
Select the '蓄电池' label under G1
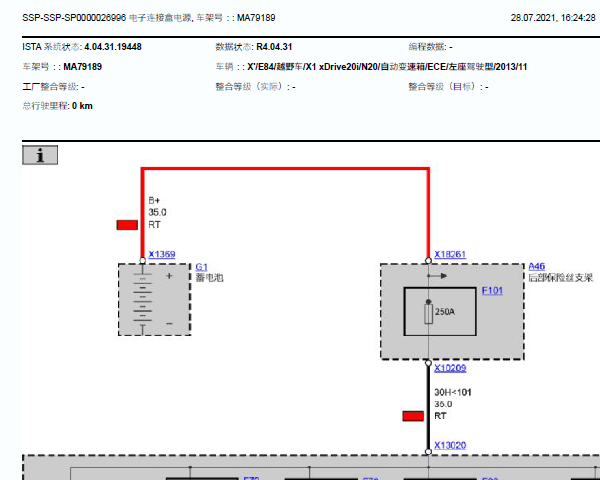[209, 278]
